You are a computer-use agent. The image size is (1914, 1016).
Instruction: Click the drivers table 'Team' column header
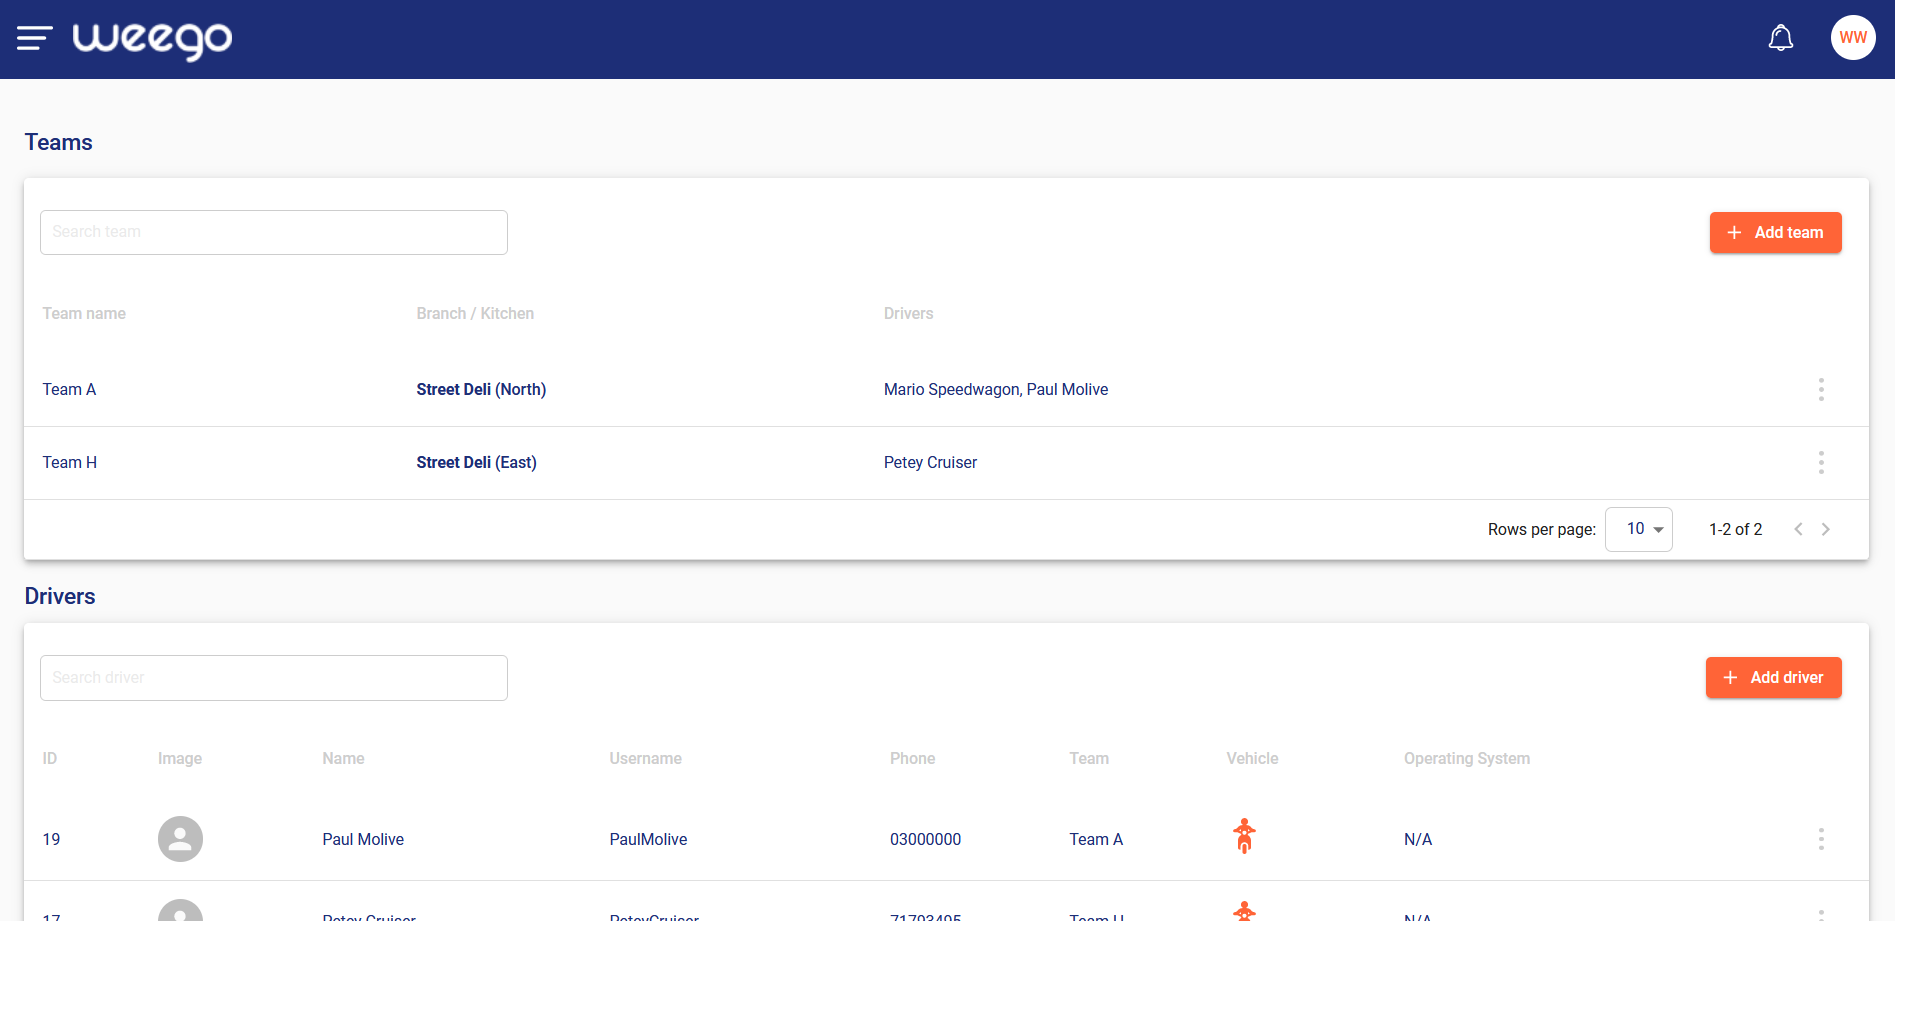1089,759
